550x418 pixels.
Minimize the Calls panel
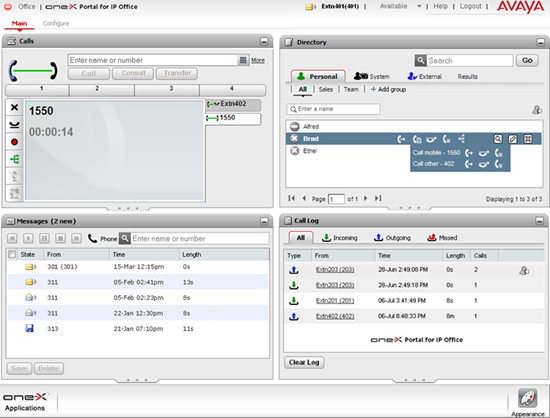pyautogui.click(x=264, y=41)
